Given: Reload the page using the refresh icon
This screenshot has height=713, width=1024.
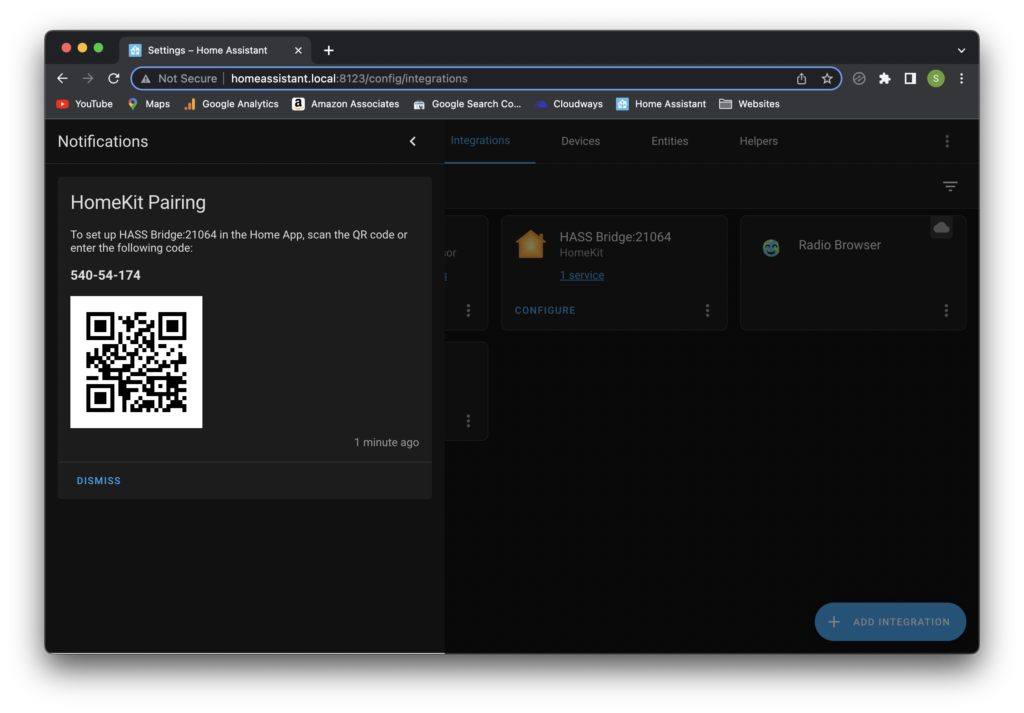Looking at the screenshot, I should [x=113, y=78].
